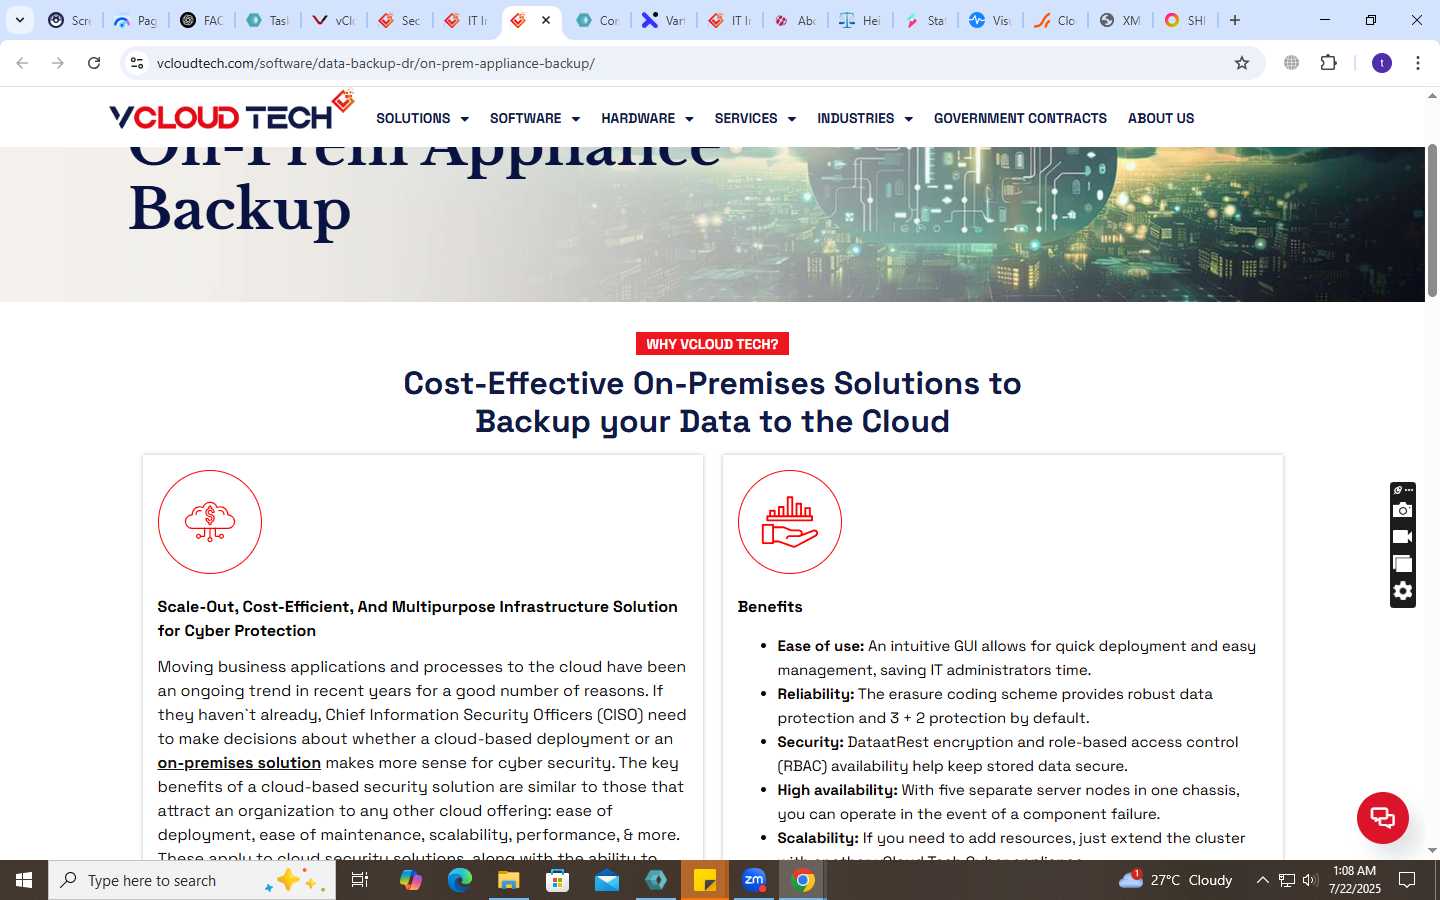Follow the on-premises solution link
The width and height of the screenshot is (1440, 900).
pyautogui.click(x=239, y=763)
